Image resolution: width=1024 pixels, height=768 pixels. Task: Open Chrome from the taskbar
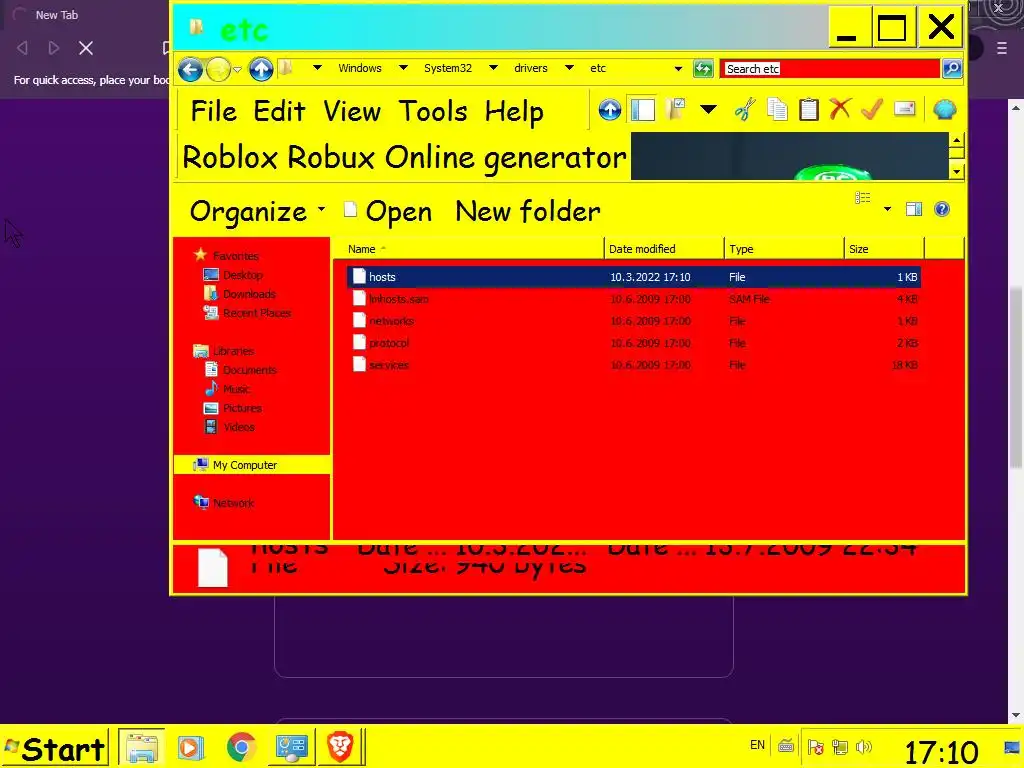pyautogui.click(x=241, y=747)
